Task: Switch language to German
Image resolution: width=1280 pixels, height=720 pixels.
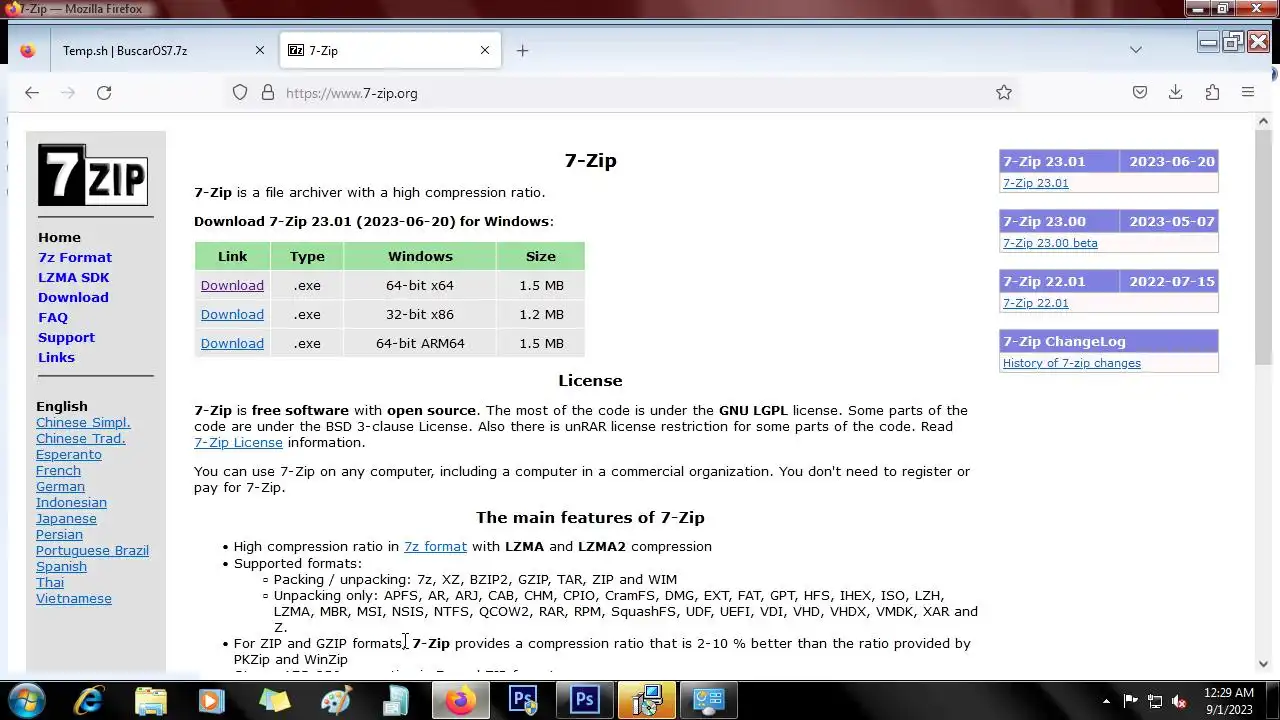Action: pos(60,487)
